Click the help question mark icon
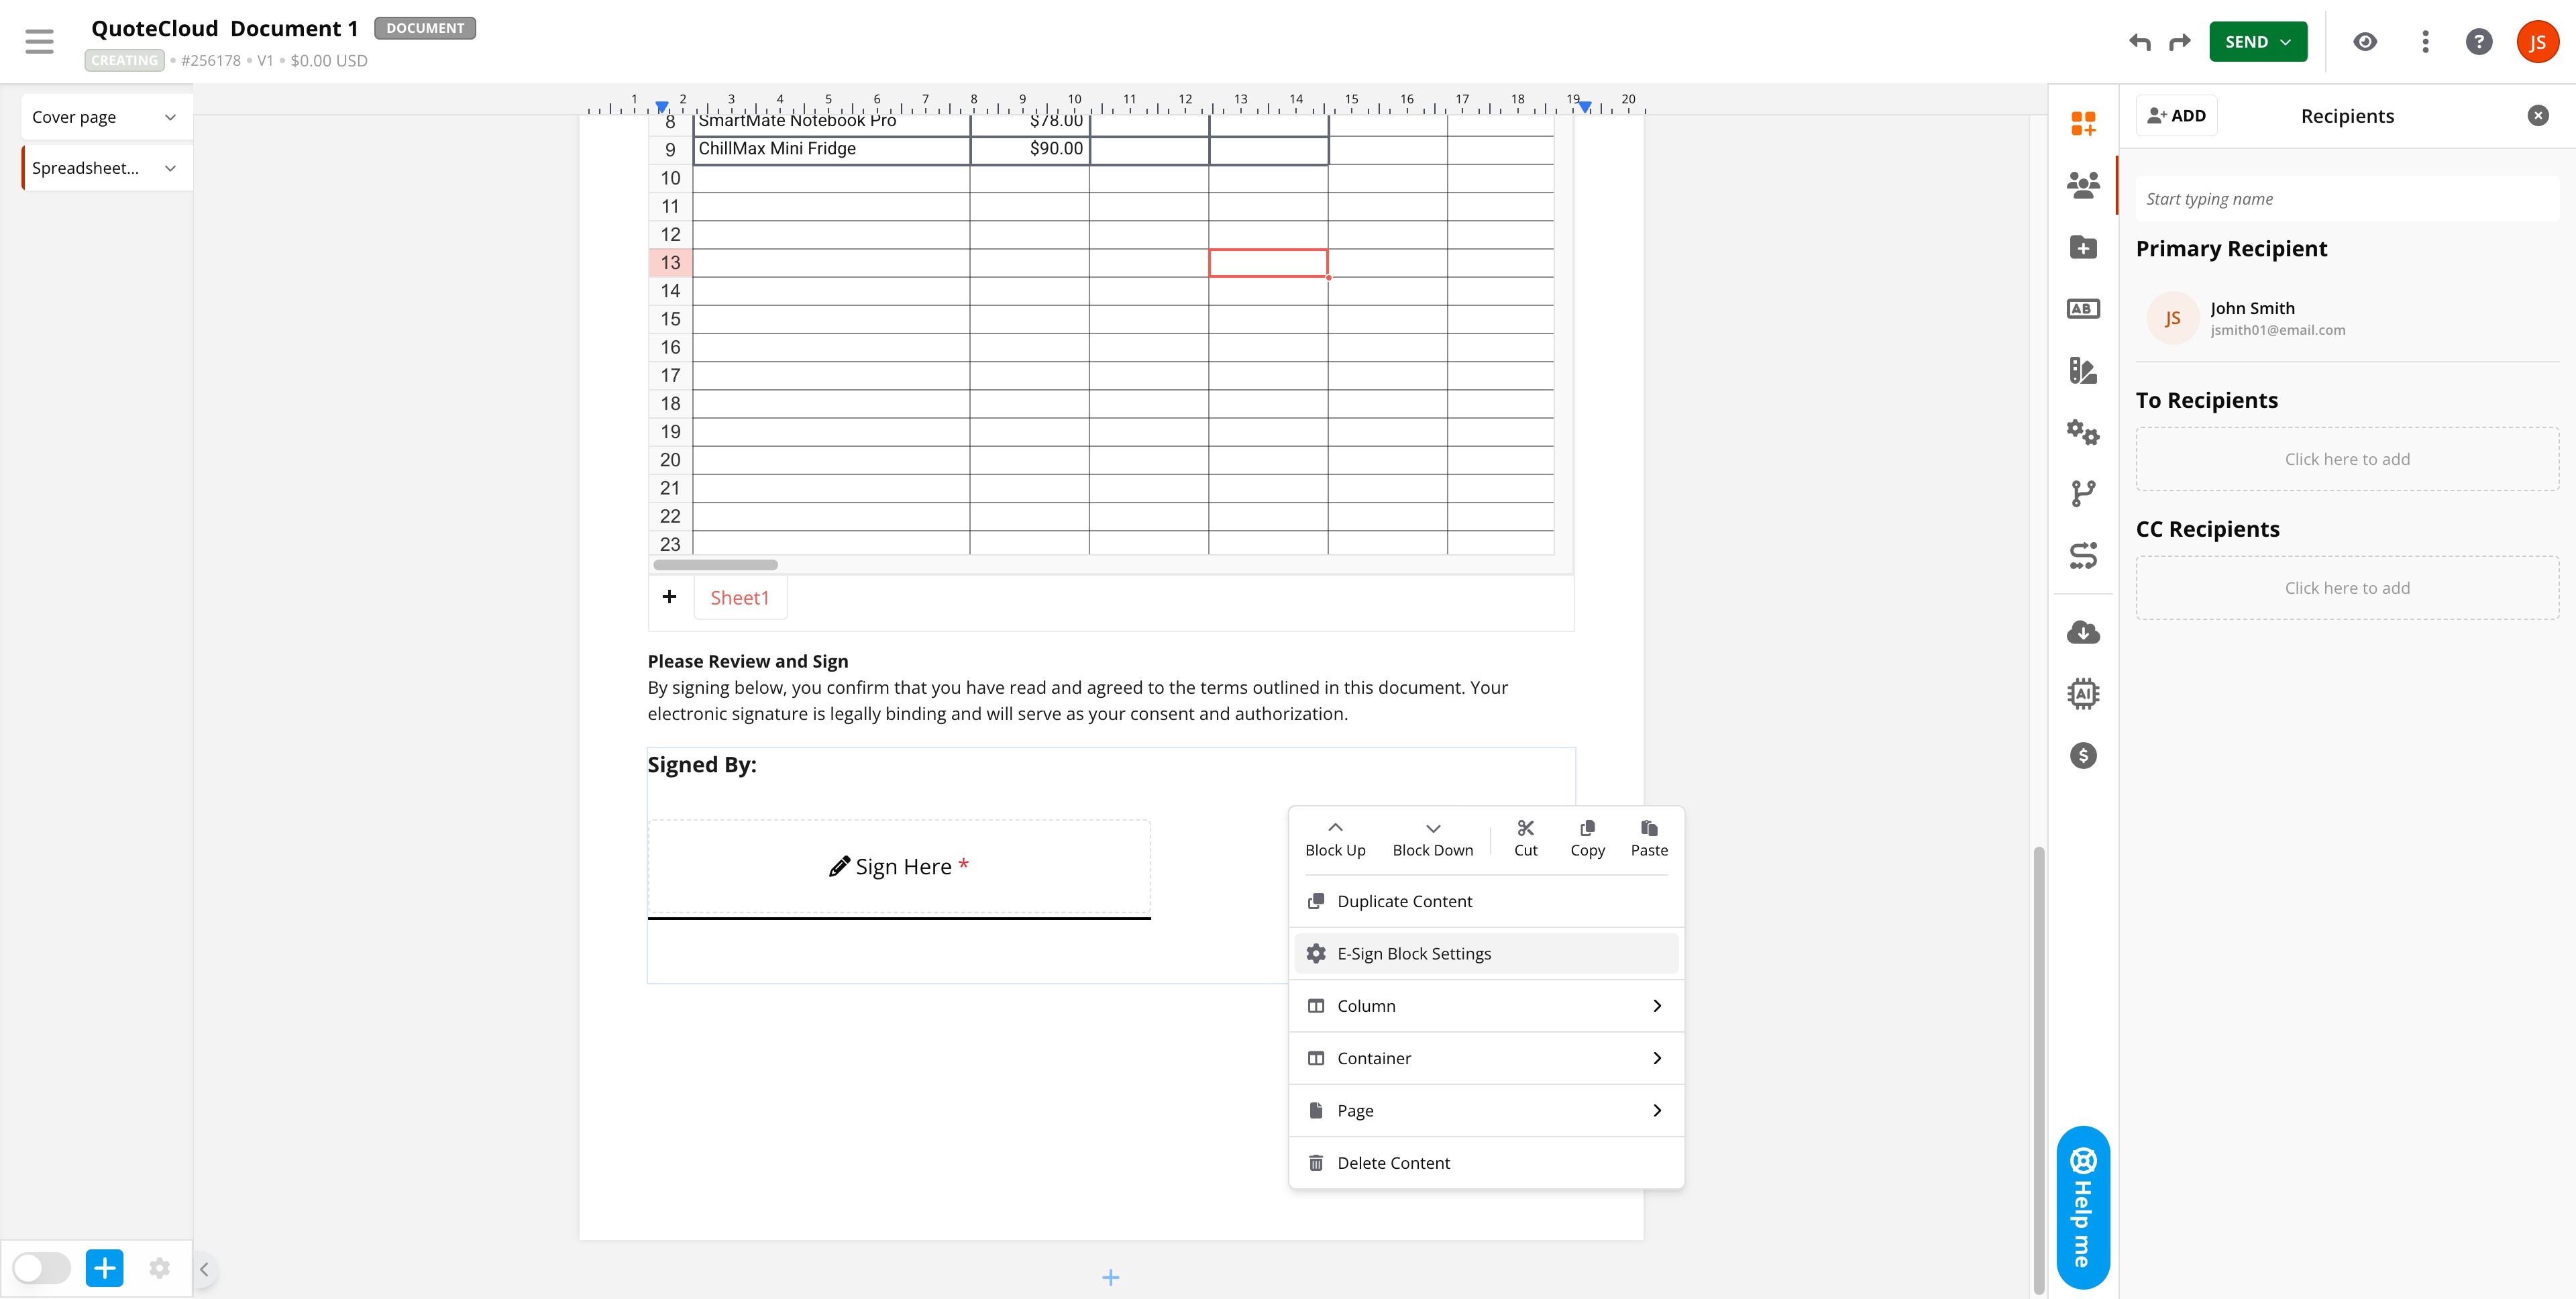 (2478, 42)
